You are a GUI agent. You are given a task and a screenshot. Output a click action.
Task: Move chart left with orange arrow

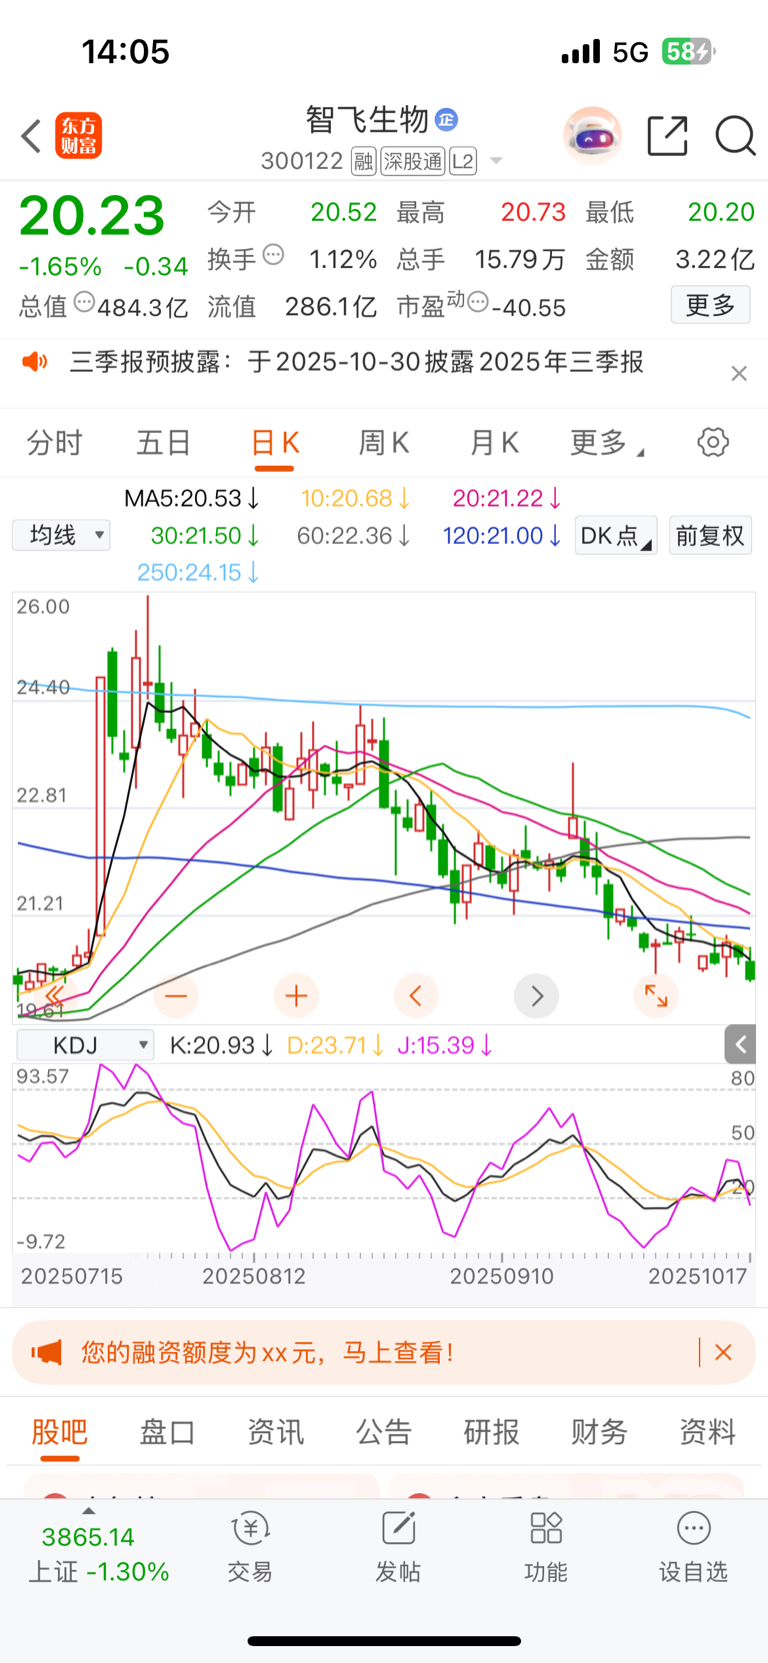tap(416, 996)
